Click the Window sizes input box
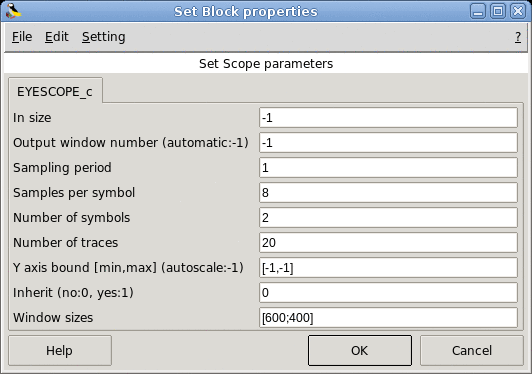Viewport: 532px width, 374px height. click(388, 318)
